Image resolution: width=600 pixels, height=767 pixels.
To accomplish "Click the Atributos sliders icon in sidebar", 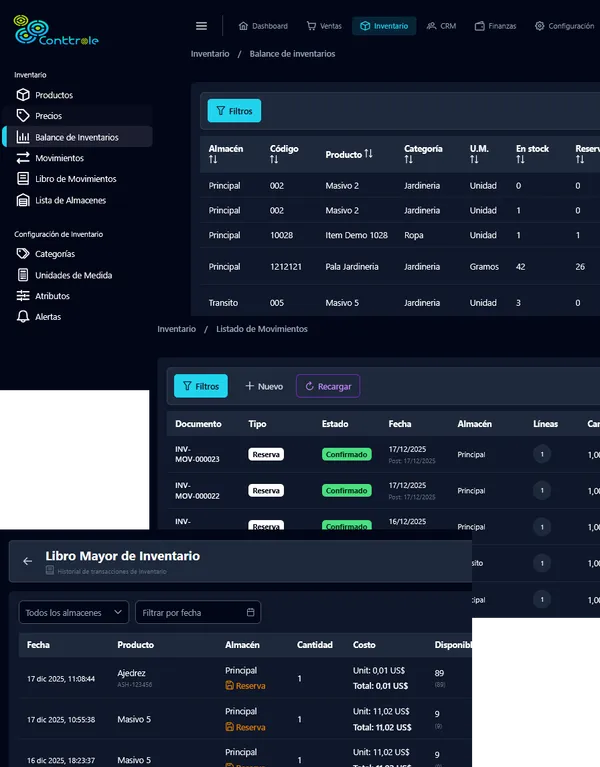I will (x=23, y=296).
